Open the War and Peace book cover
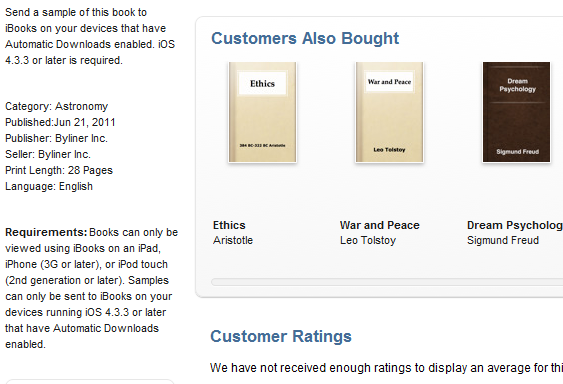Viewport: 563px width, 384px height. (390, 112)
